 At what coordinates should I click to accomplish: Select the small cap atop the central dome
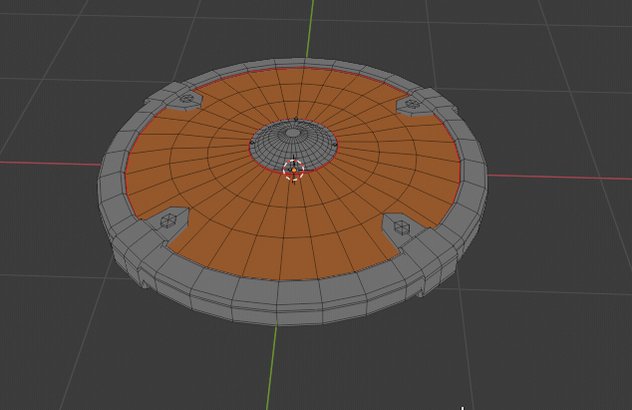(293, 133)
